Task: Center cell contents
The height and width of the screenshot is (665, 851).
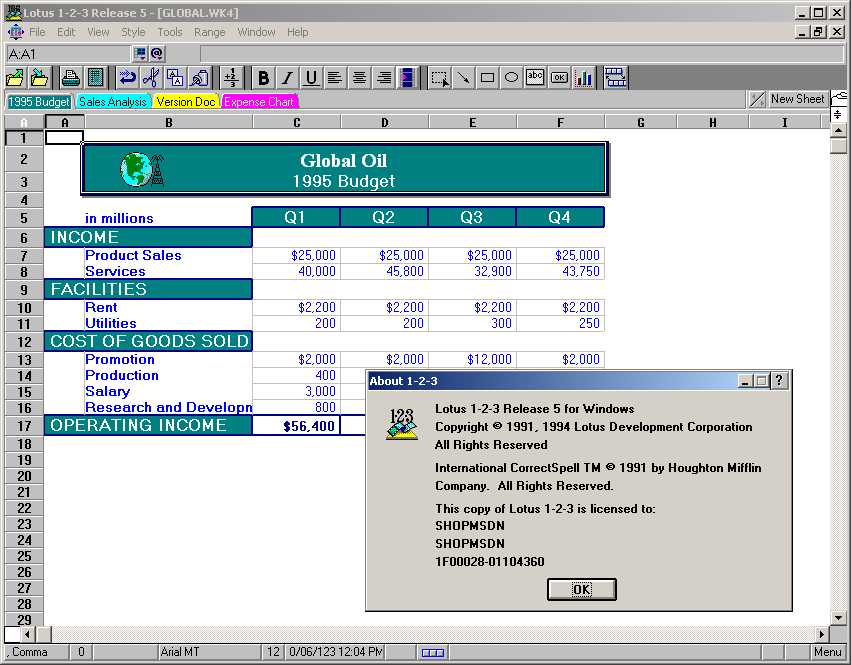Action: click(x=359, y=78)
